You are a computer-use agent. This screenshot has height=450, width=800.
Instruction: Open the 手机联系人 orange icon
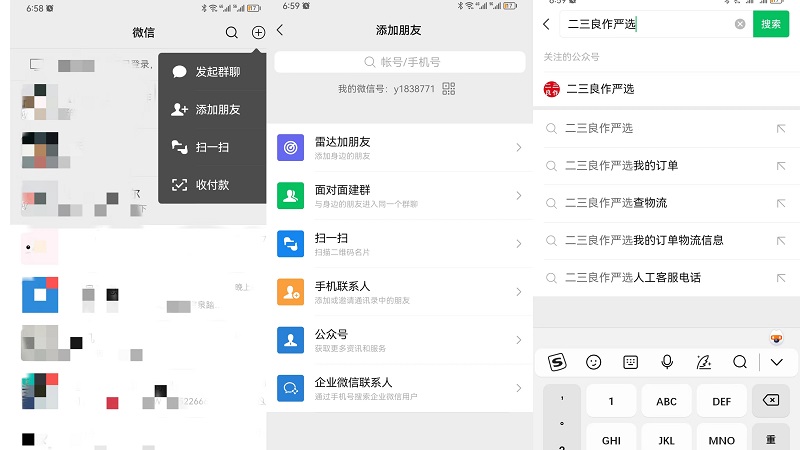click(x=290, y=292)
